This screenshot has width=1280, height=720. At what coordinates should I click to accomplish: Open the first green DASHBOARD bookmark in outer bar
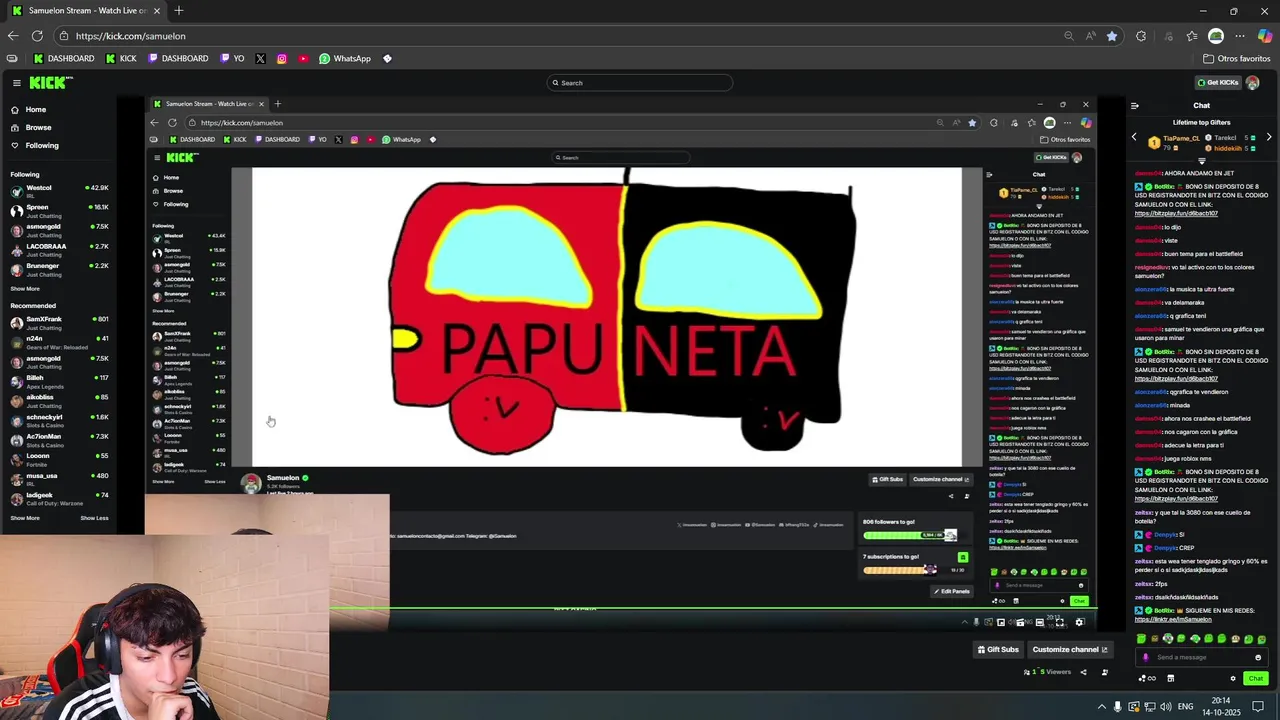click(x=64, y=59)
